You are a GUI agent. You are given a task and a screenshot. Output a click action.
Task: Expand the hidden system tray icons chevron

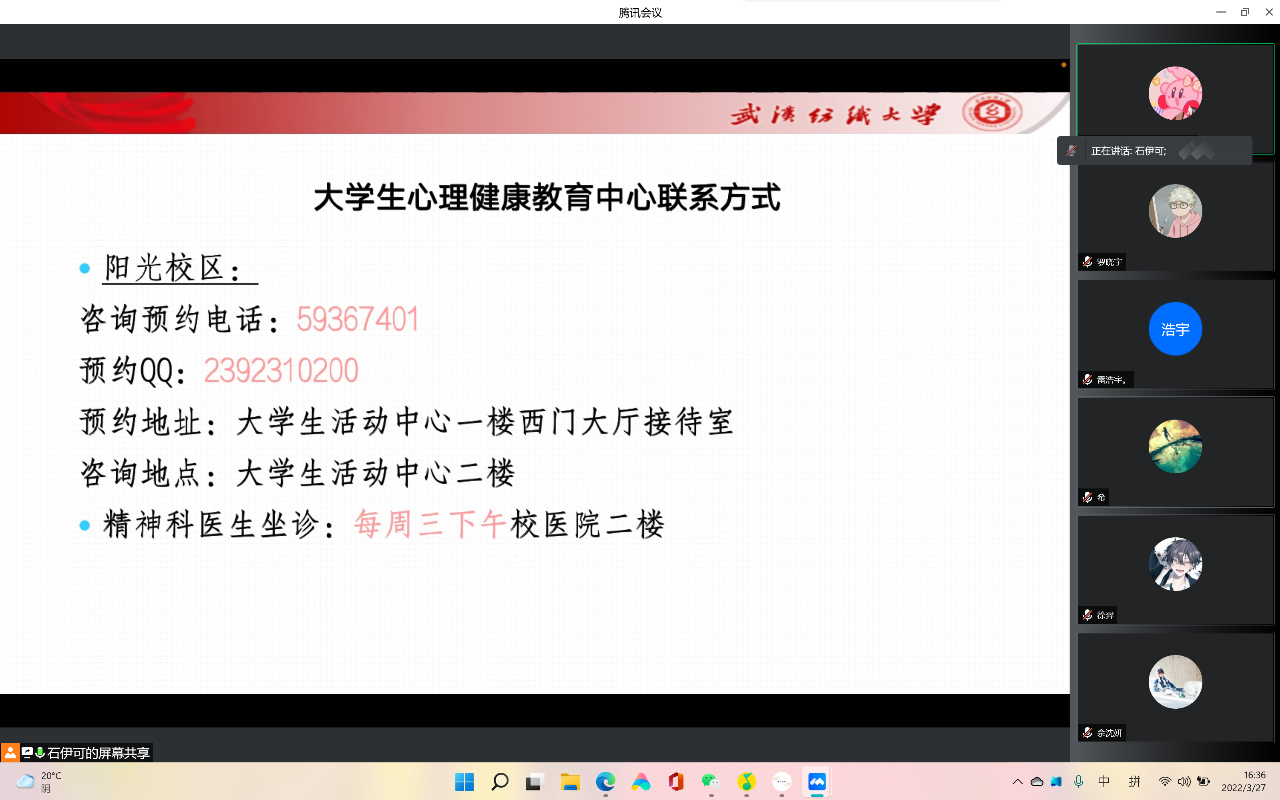[x=1018, y=781]
